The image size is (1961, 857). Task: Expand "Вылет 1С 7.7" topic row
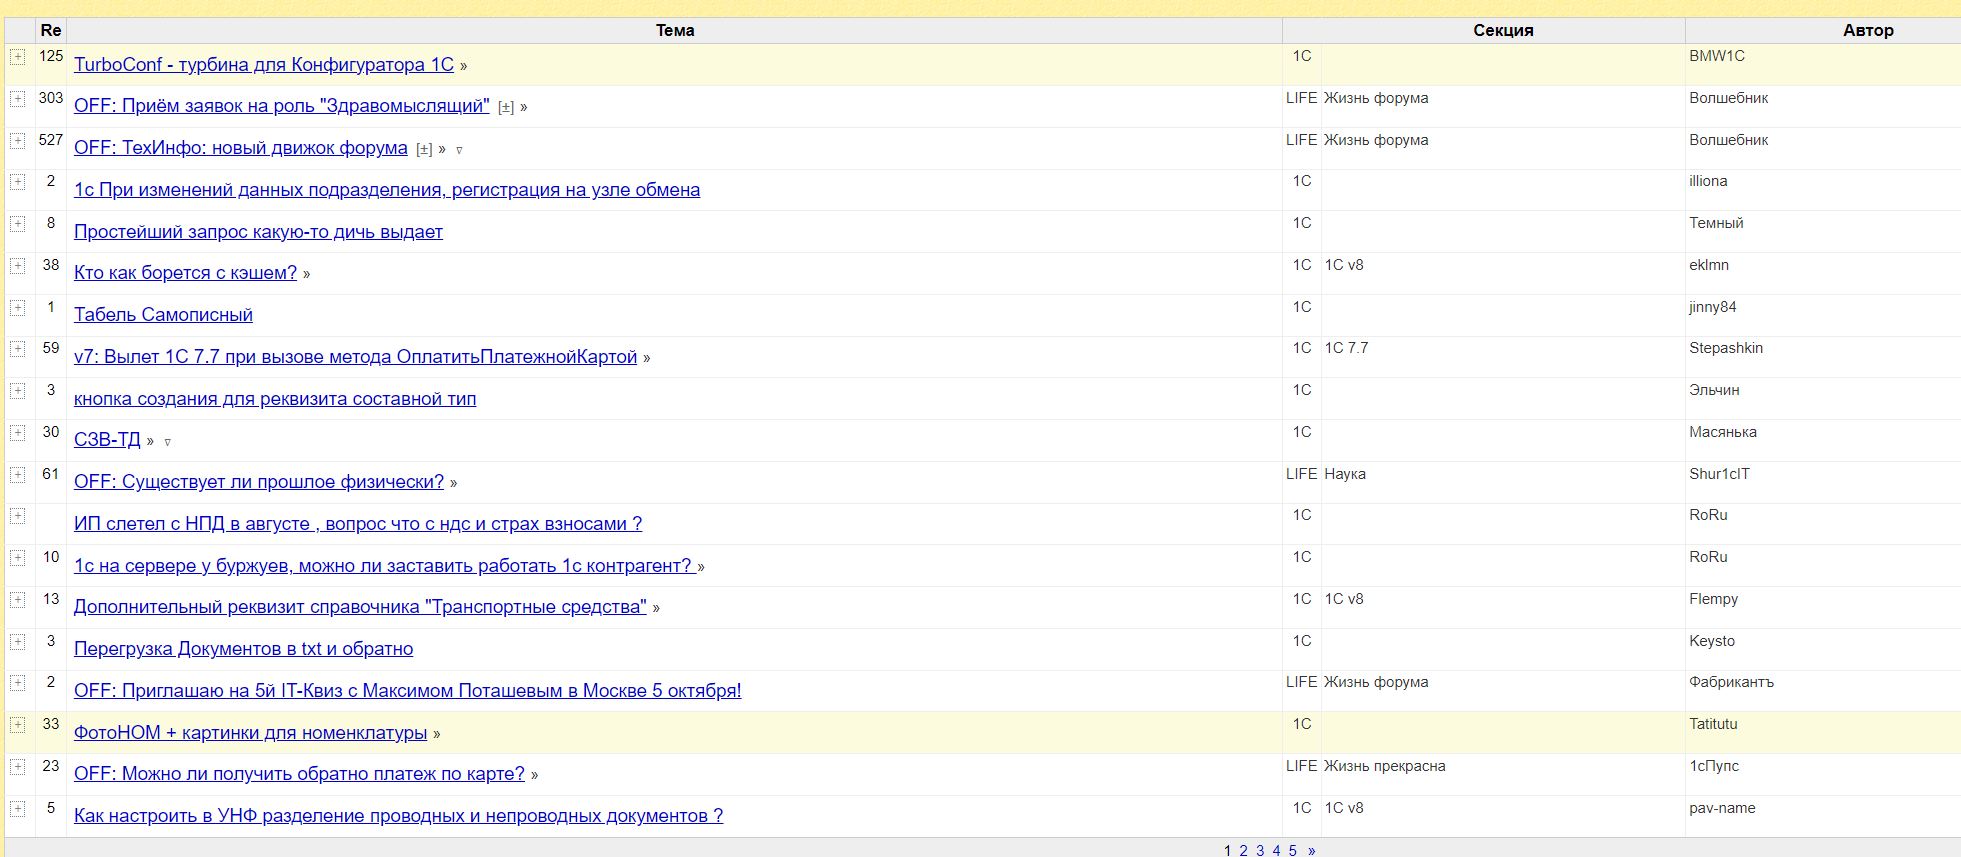17,349
